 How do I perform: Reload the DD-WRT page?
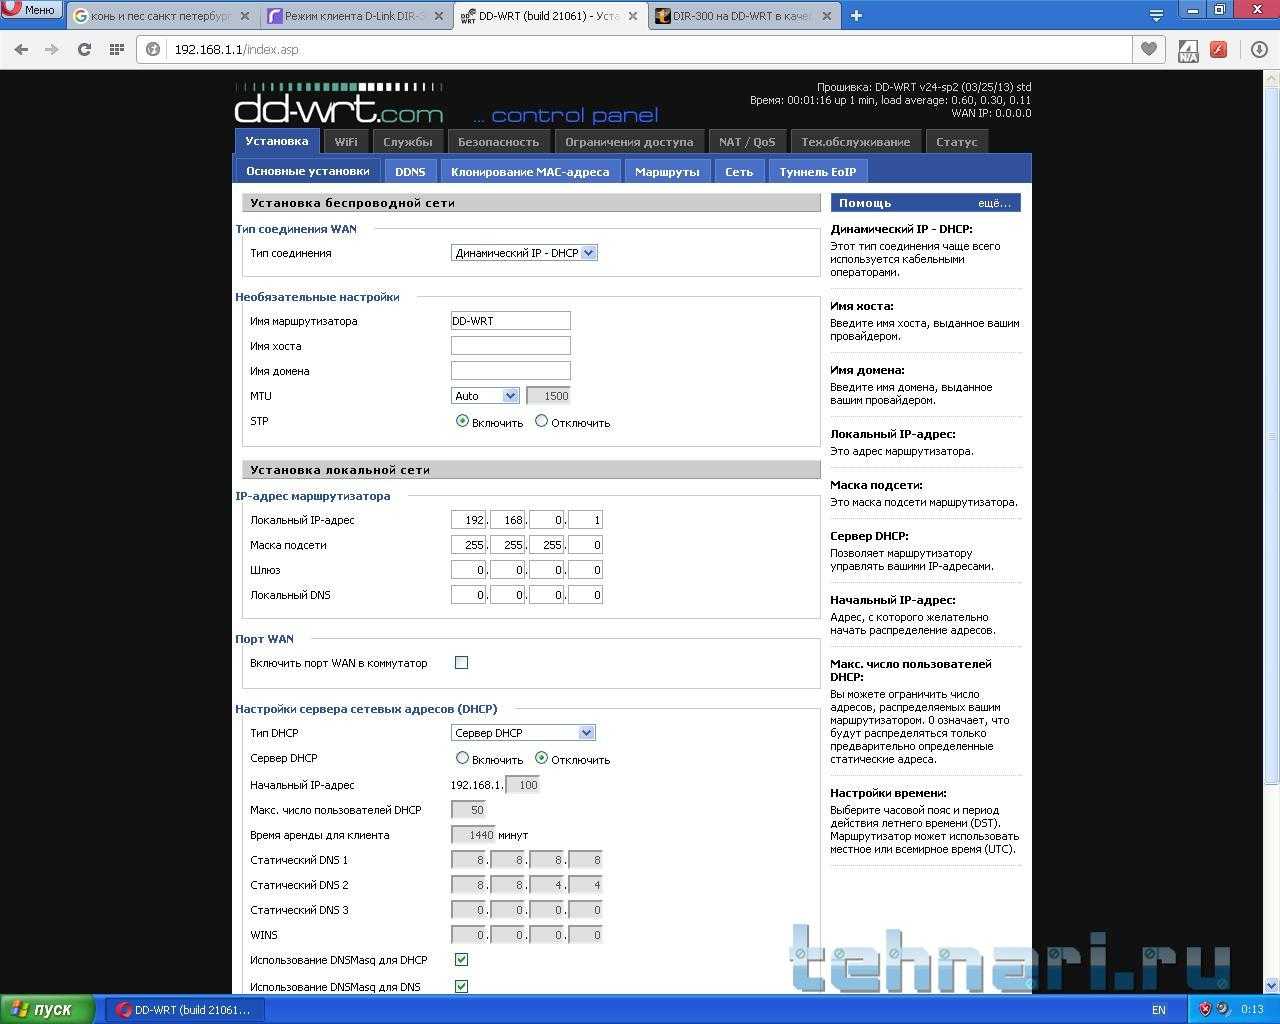pos(84,49)
